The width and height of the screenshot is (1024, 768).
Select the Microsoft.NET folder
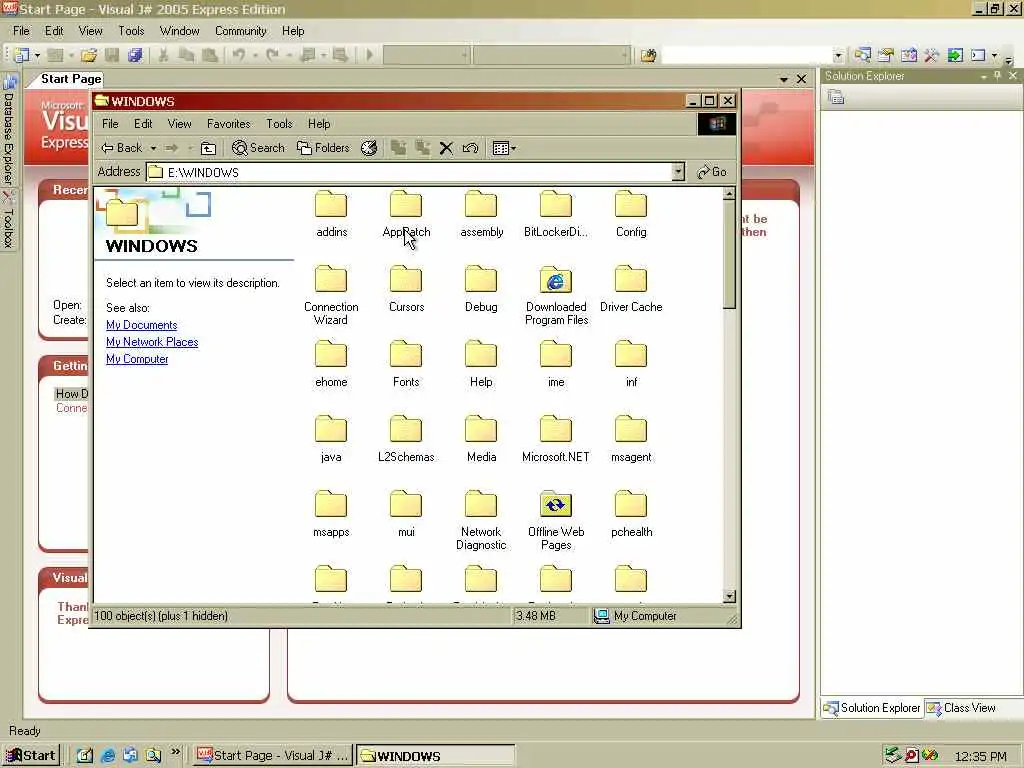click(556, 439)
